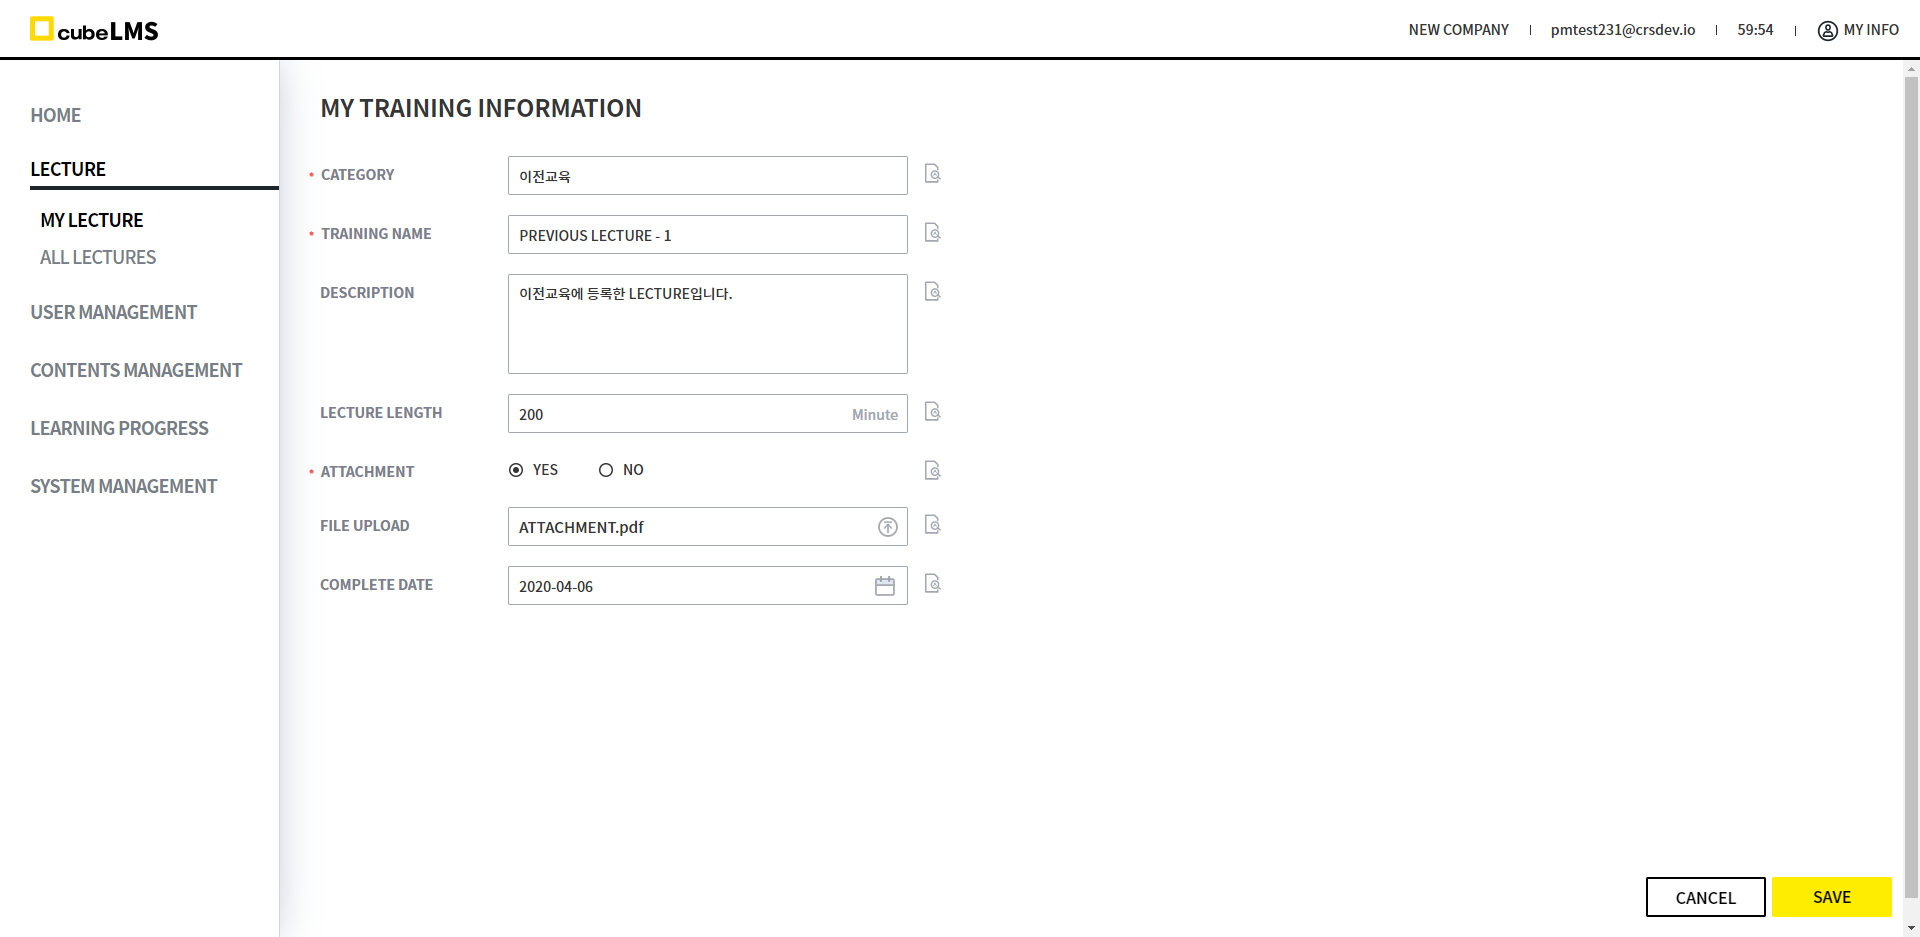Click the document icon next to Lecture Length
Viewport: 1920px width, 937px height.
(x=932, y=412)
